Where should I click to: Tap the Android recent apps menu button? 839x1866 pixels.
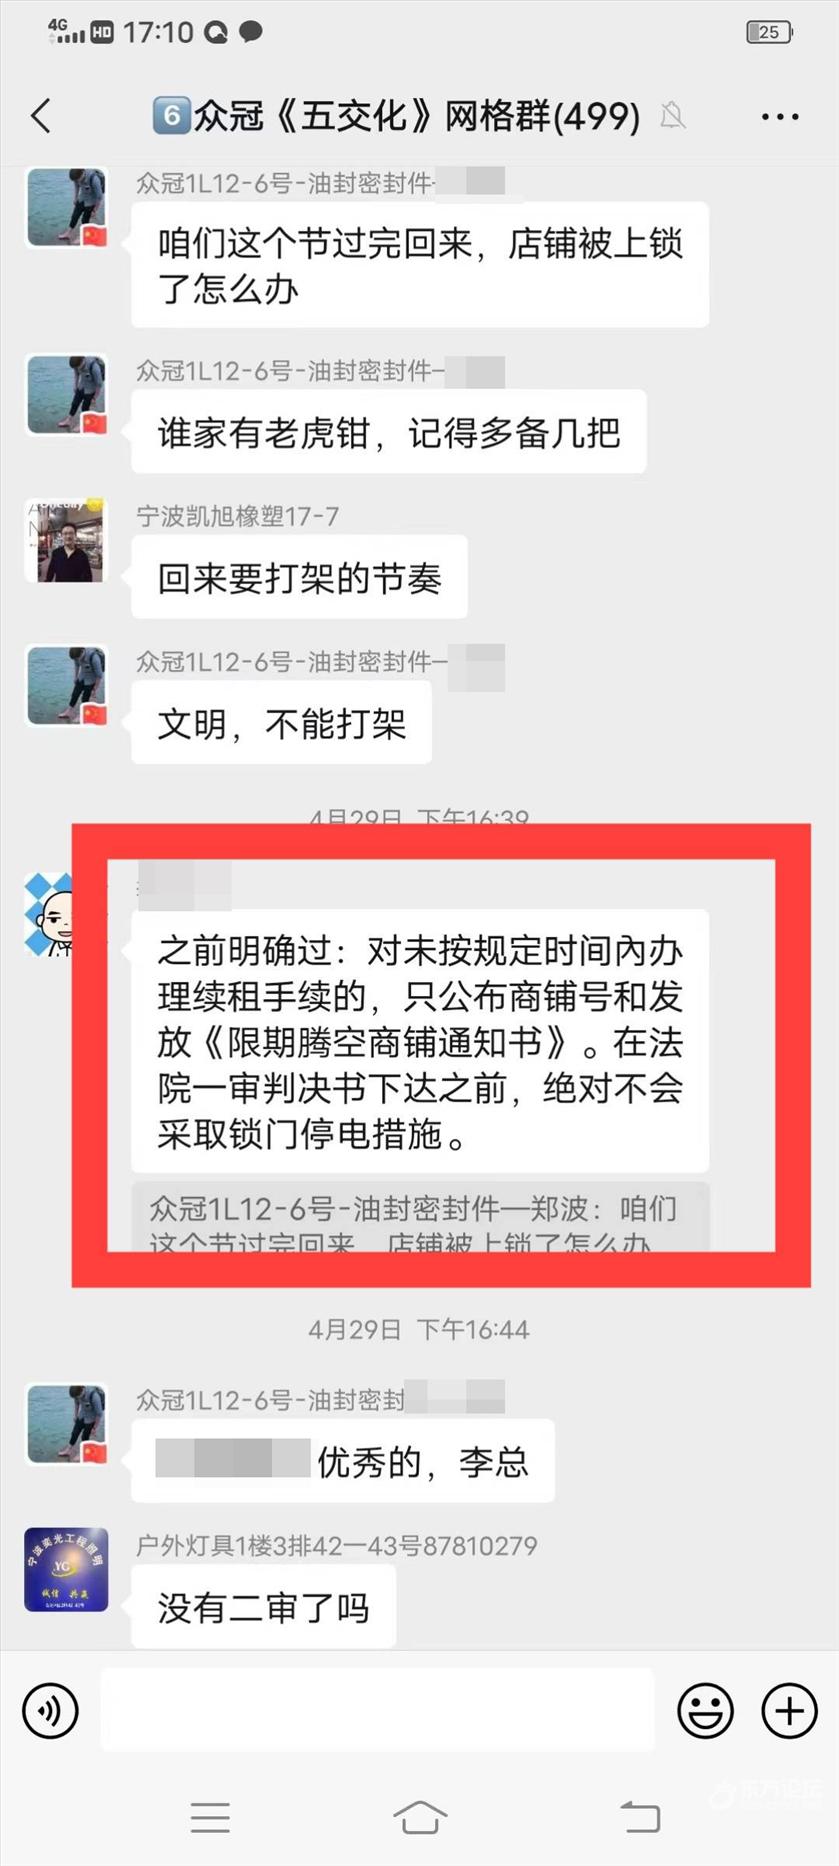pos(210,1817)
